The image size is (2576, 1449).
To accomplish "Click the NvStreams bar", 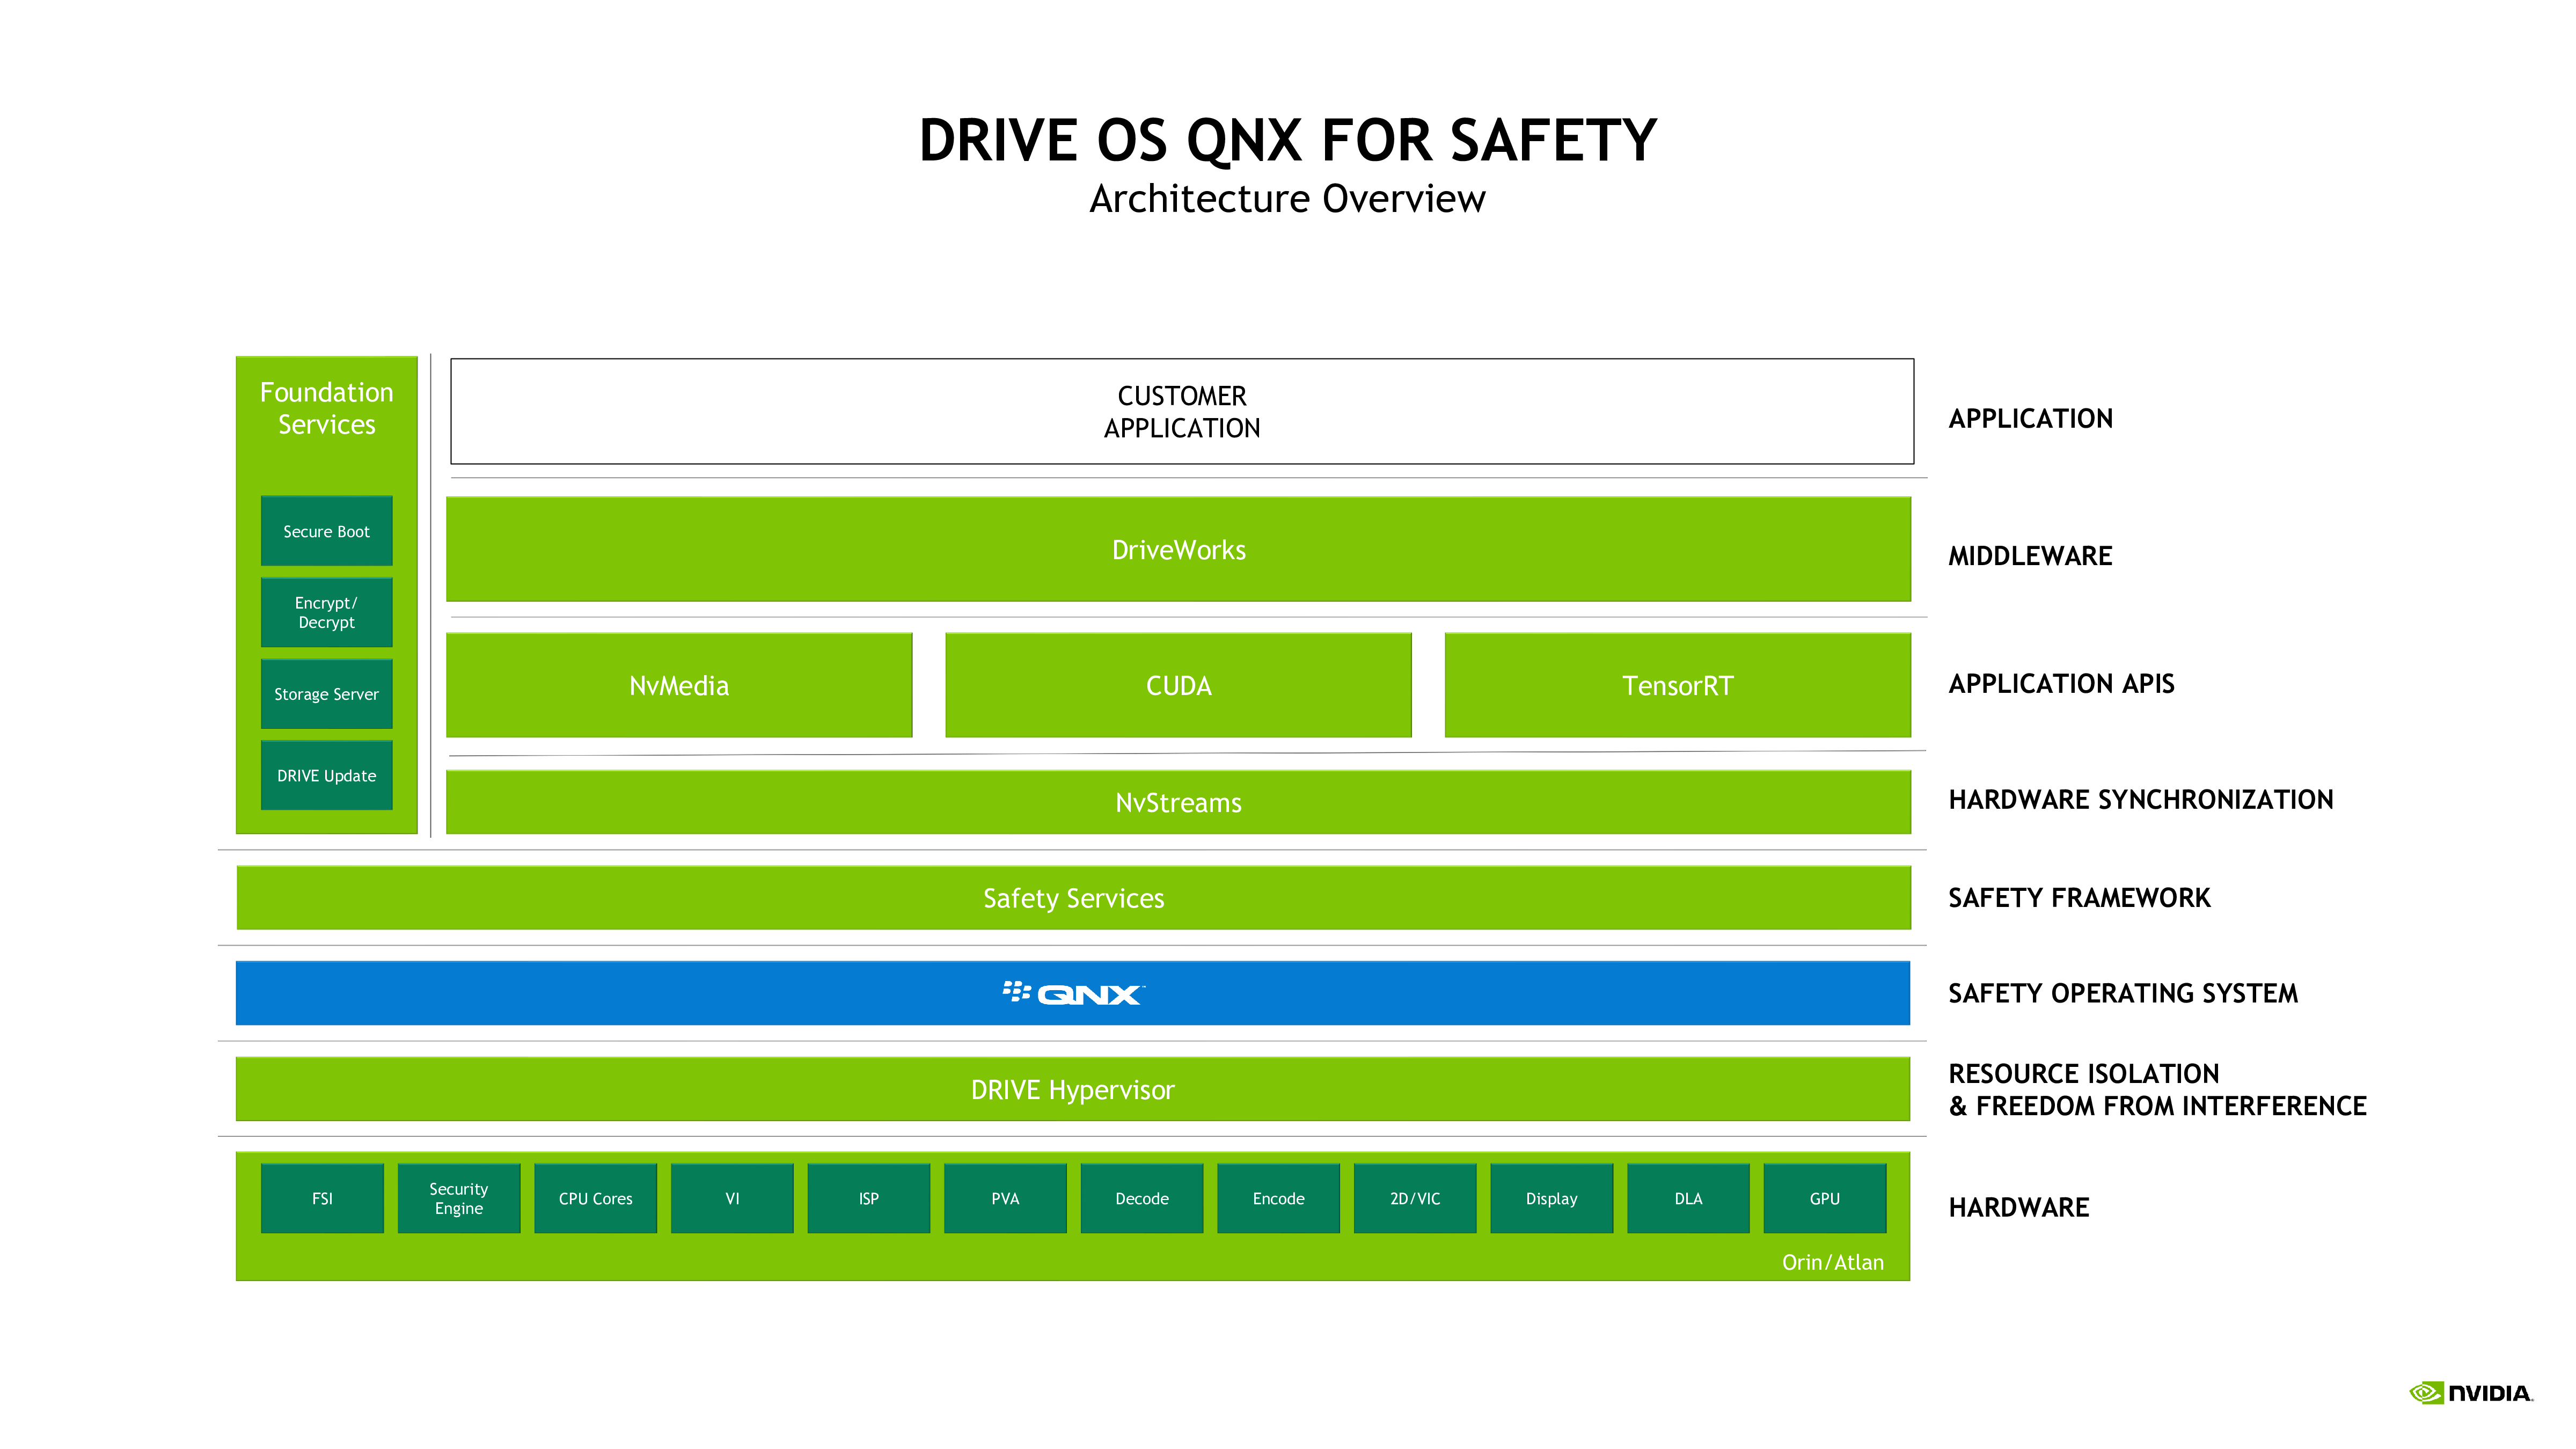I will [x=1178, y=802].
